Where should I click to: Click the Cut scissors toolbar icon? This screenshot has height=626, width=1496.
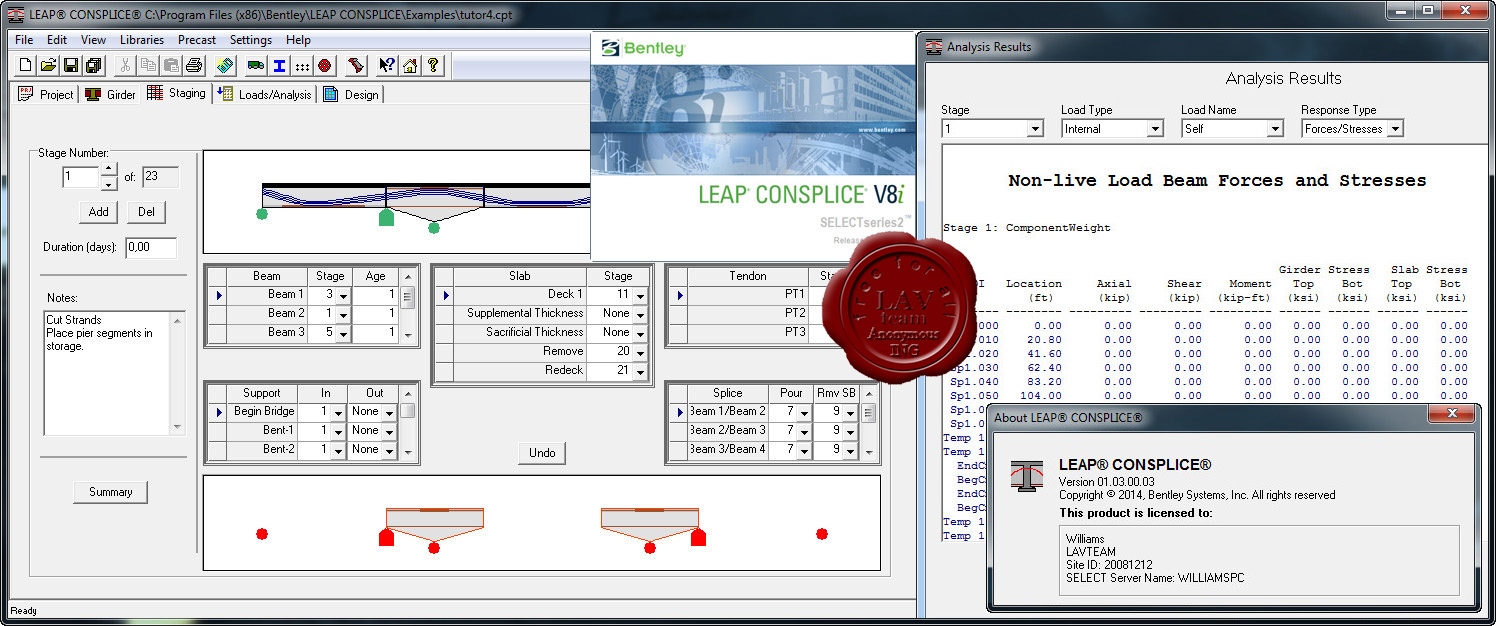click(x=125, y=66)
